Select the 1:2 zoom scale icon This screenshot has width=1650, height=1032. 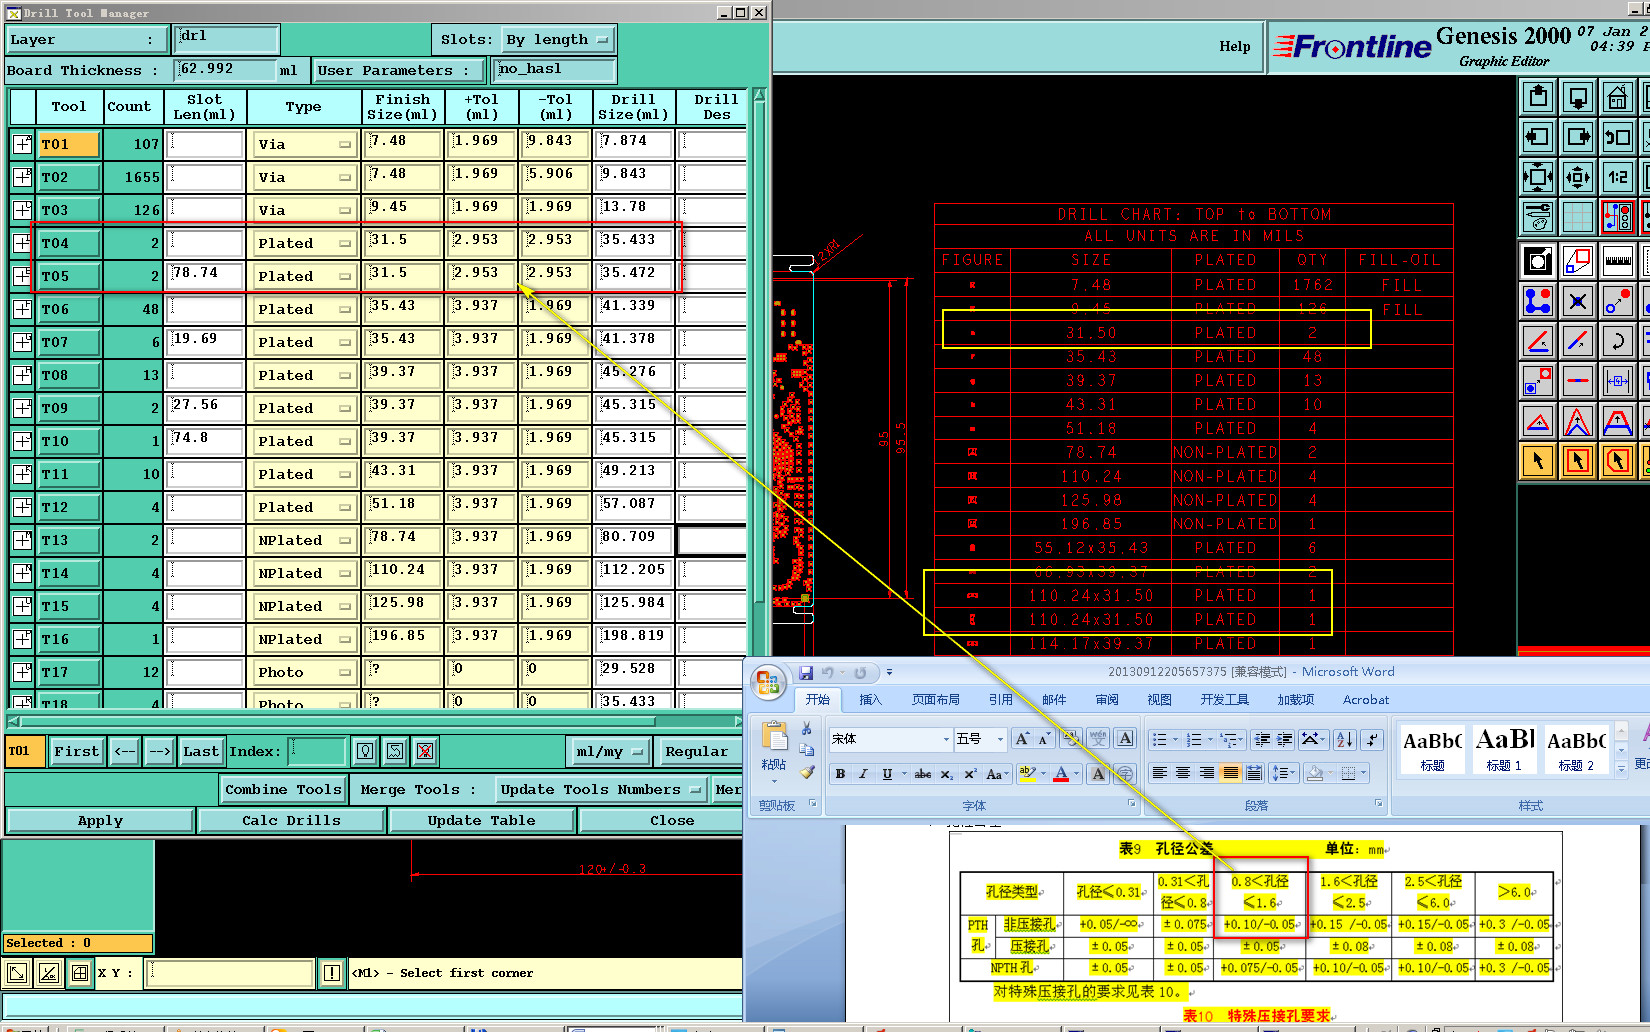pyautogui.click(x=1617, y=177)
